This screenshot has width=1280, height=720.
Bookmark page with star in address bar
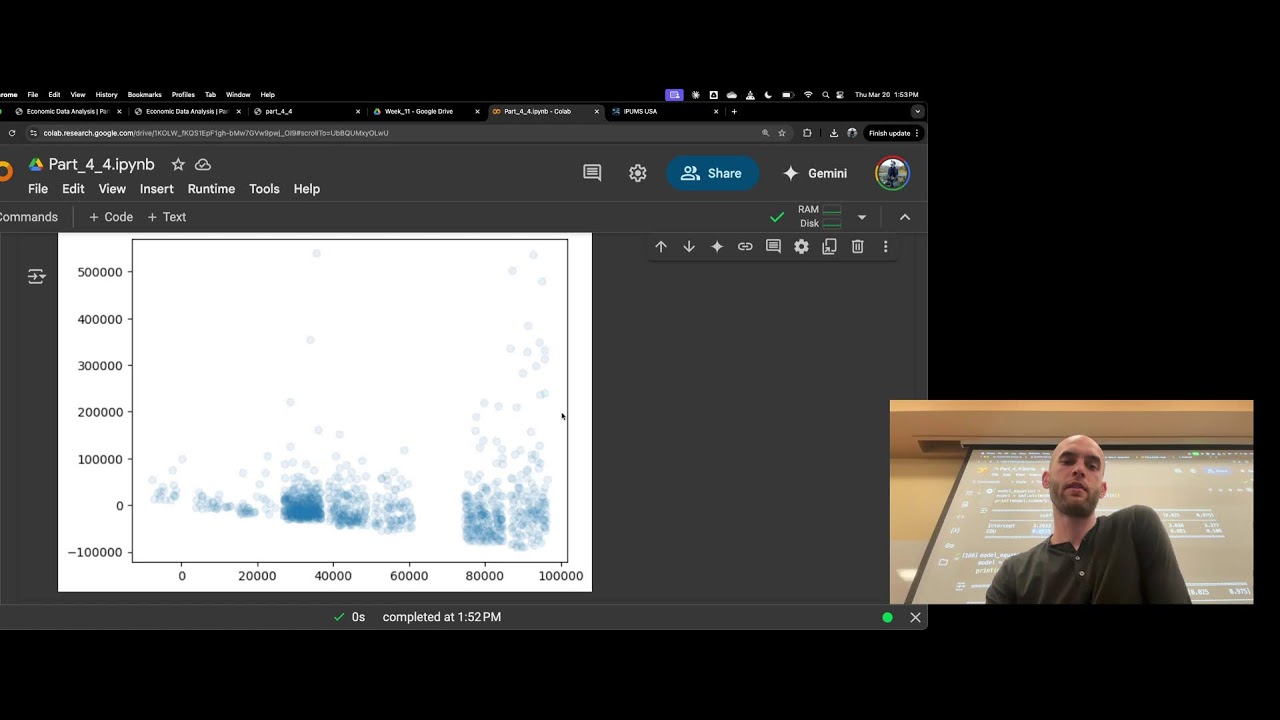tap(782, 133)
